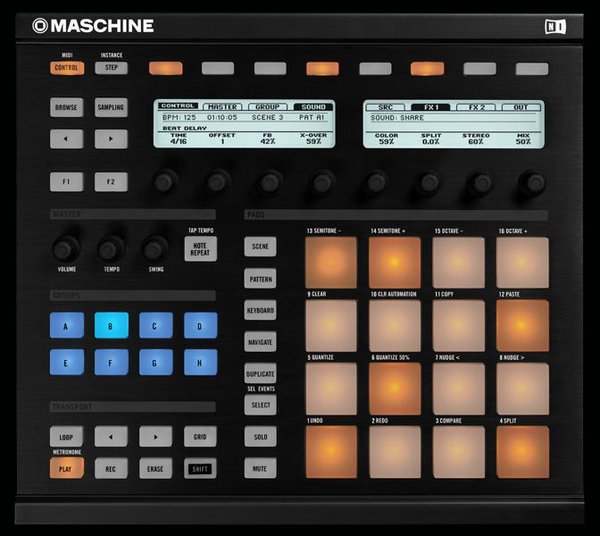The height and width of the screenshot is (536, 600).
Task: Tap pad 9 CLEAR
Action: tap(331, 326)
